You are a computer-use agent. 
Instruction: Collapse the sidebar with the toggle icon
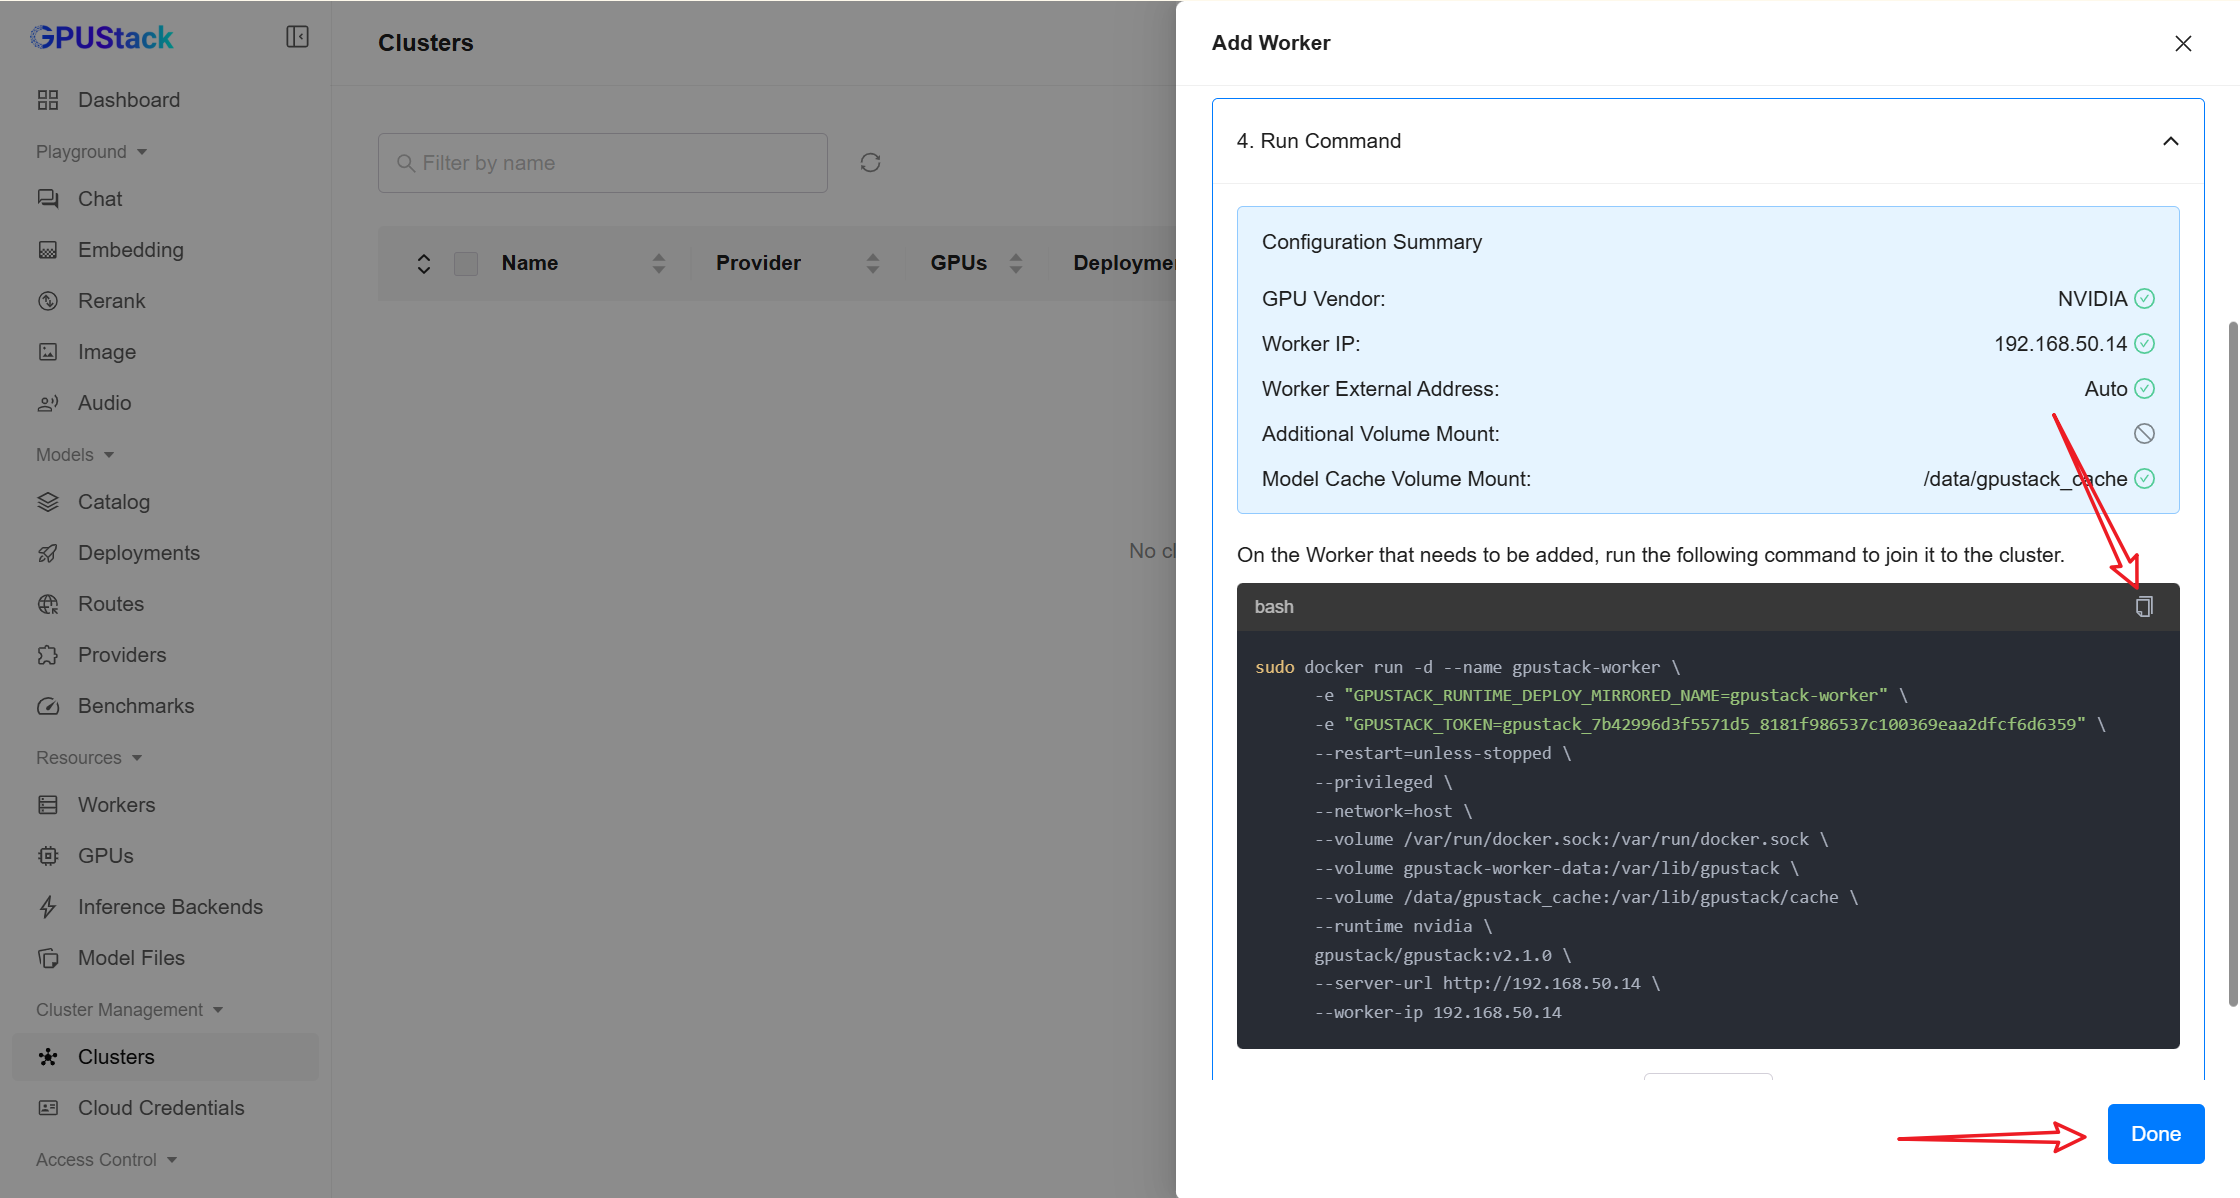pyautogui.click(x=297, y=37)
